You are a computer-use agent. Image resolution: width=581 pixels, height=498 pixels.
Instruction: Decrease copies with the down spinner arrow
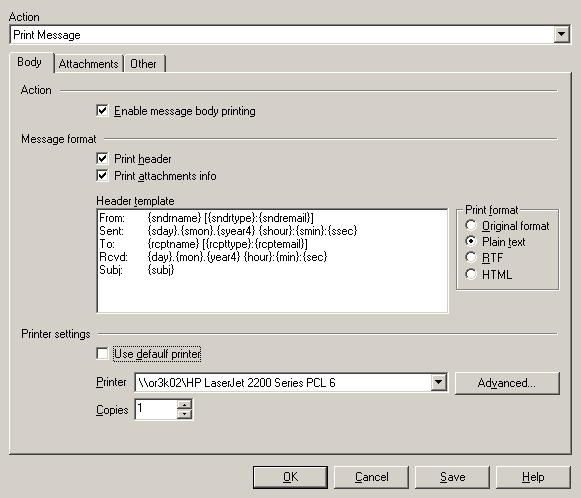pos(184,414)
